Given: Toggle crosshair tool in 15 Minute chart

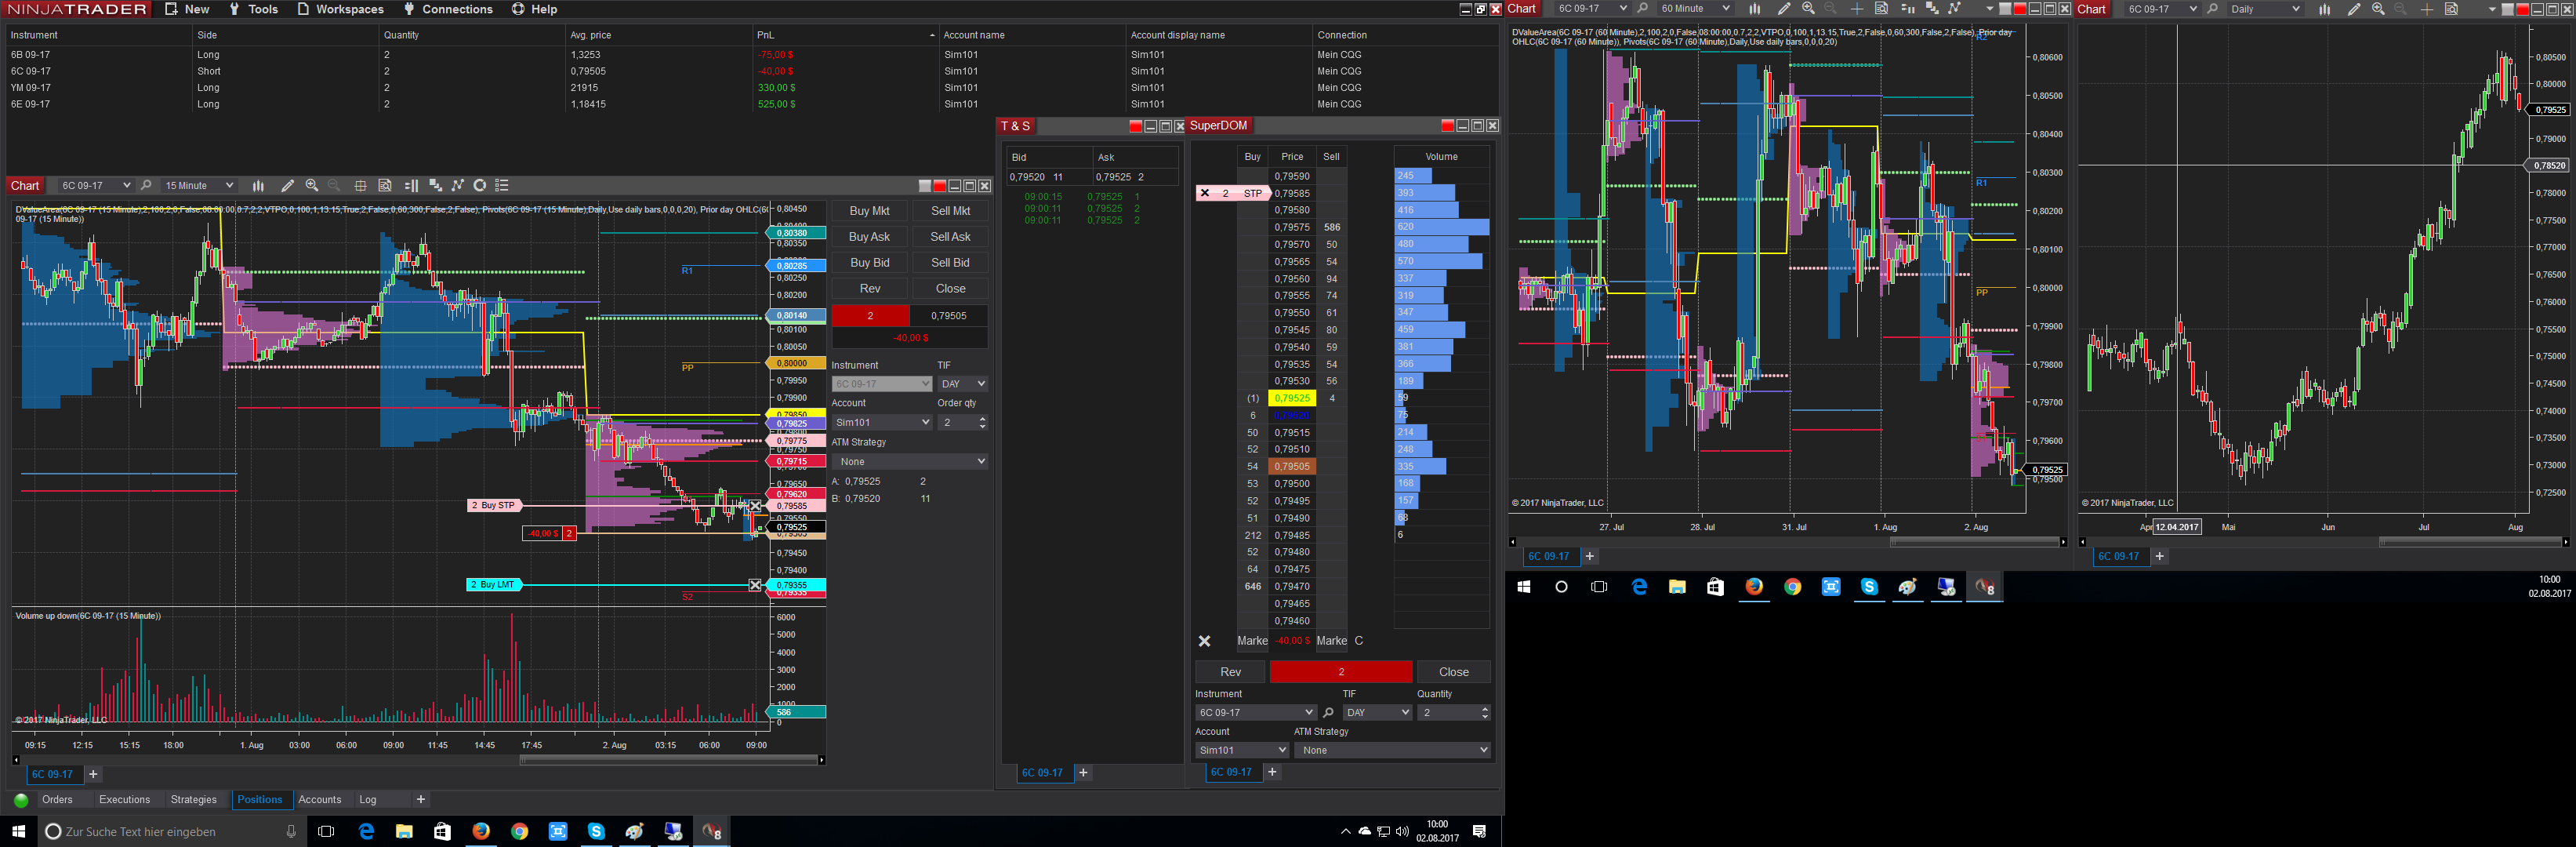Looking at the screenshot, I should (360, 185).
